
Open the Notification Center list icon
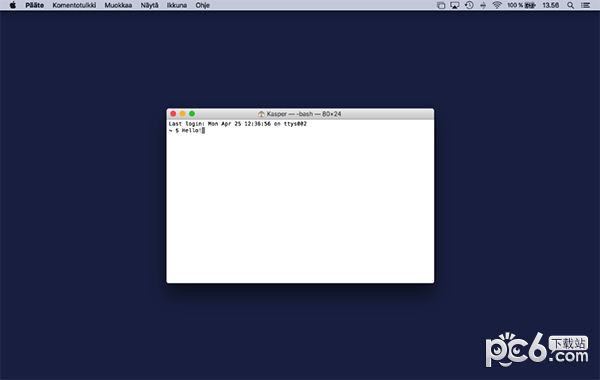pos(585,5)
